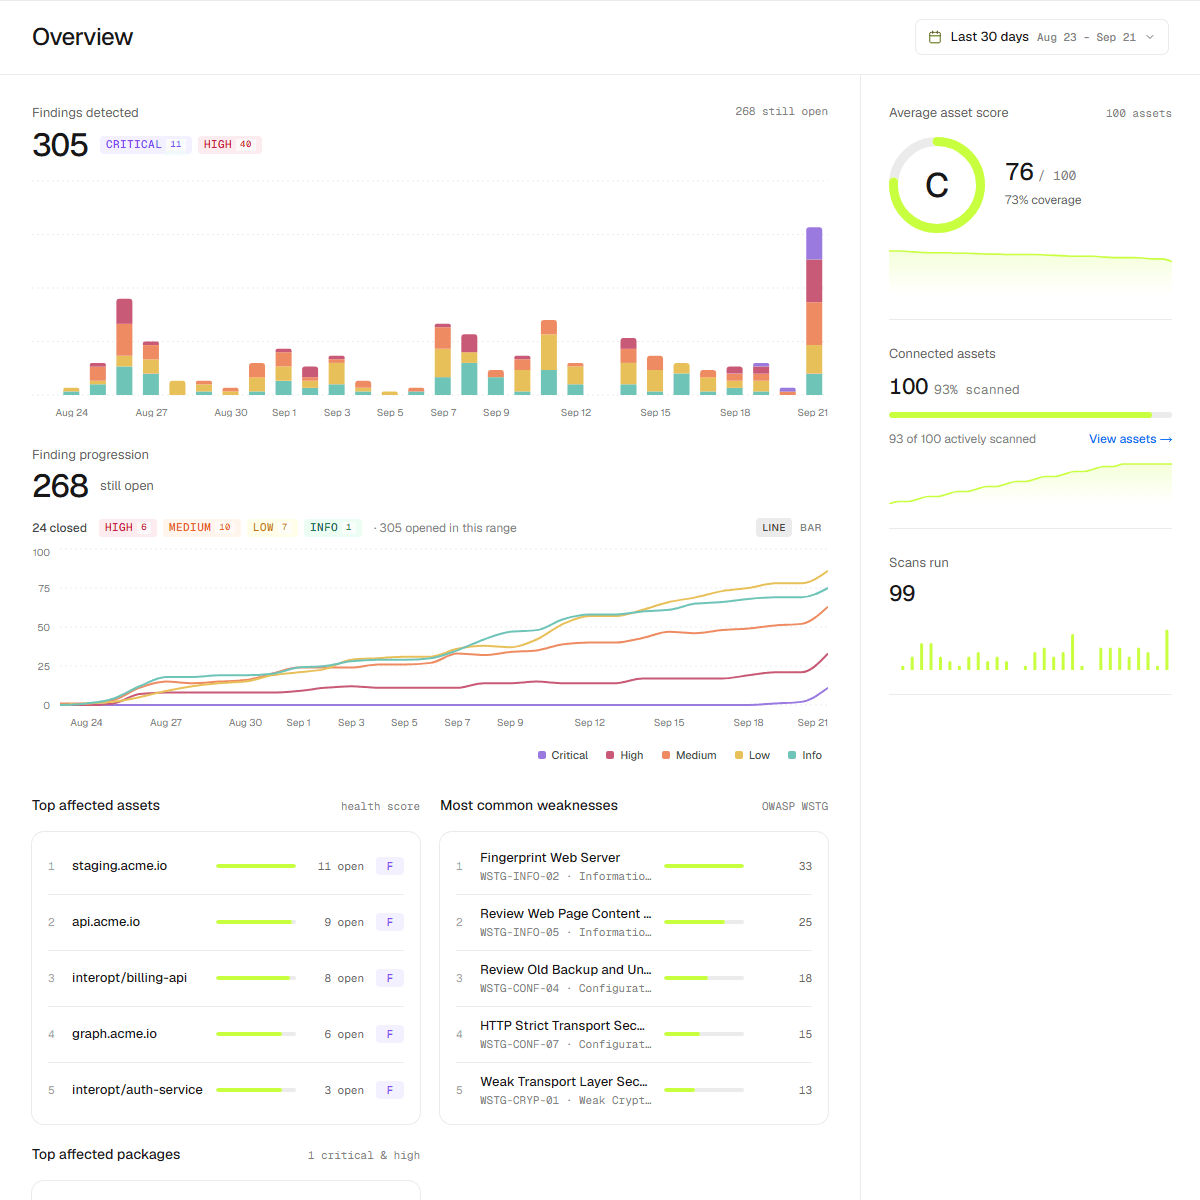Click the Aug 24 bar in findings chart
Viewport: 1200px width, 1200px height.
coord(71,391)
